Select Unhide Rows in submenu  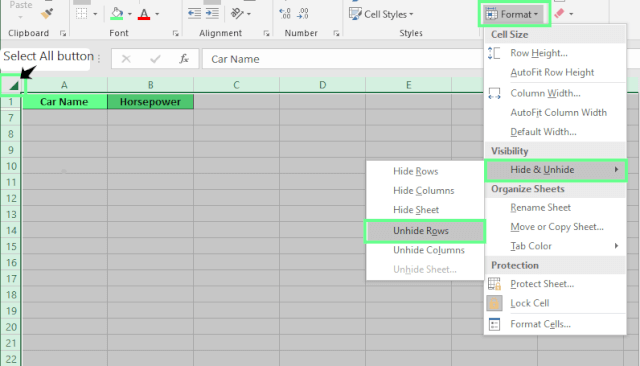tap(425, 231)
